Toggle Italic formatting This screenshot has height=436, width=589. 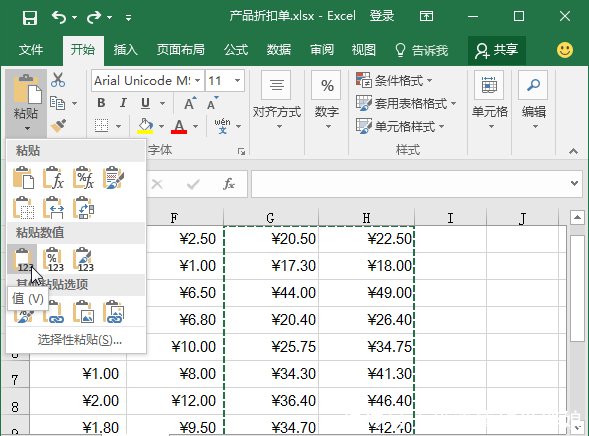point(123,103)
